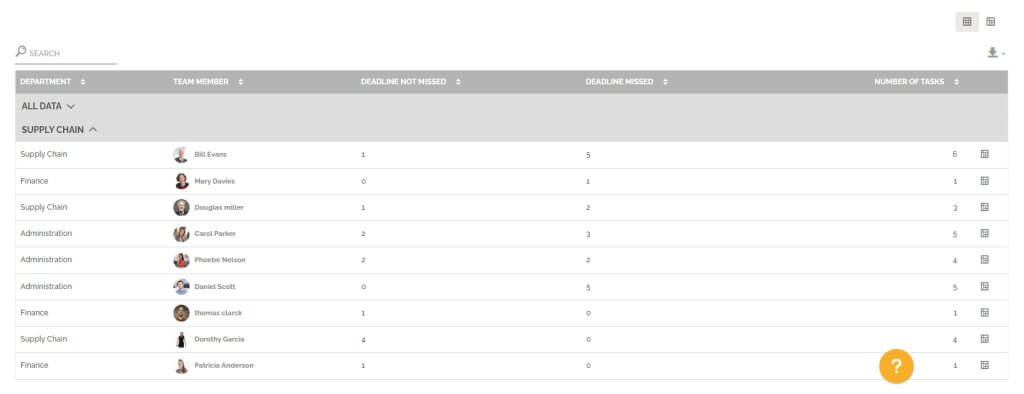Click the orange help question mark button
Screen dimensions: 1024x394
pos(896,366)
